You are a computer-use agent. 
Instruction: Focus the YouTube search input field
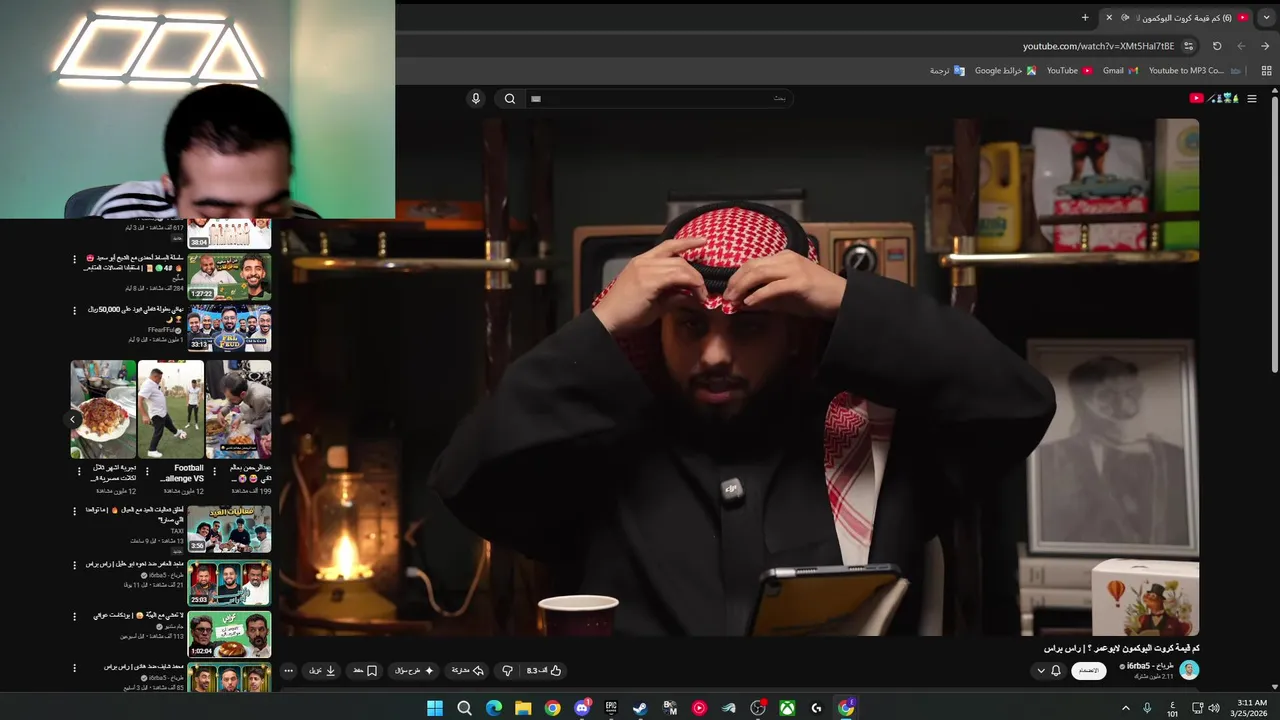click(x=660, y=98)
